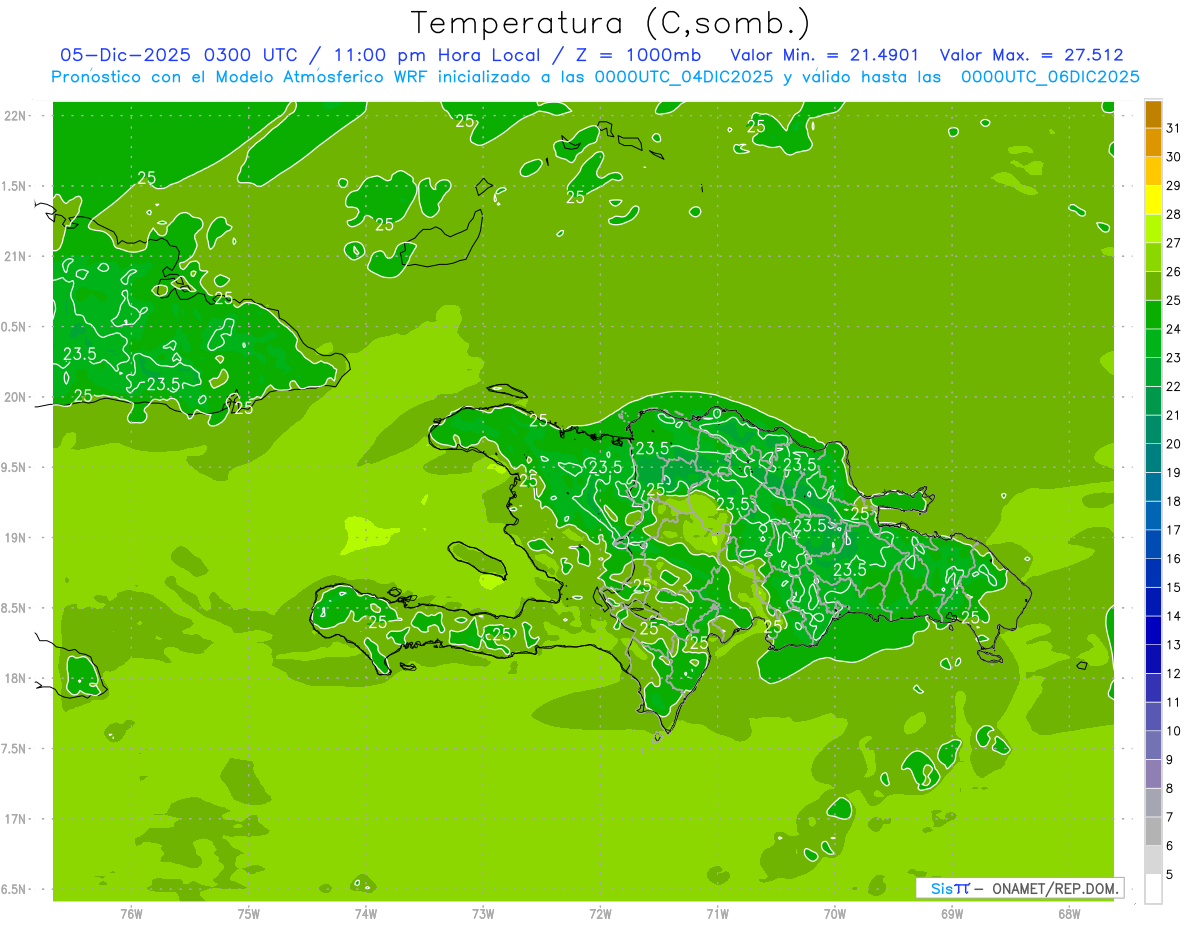The height and width of the screenshot is (927, 1200).
Task: Click the bright yellow-green warm patch west of Haiti
Action: click(365, 532)
